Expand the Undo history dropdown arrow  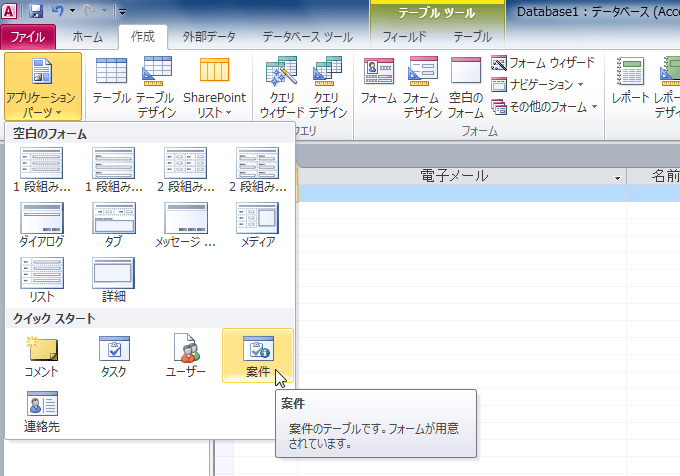click(72, 11)
